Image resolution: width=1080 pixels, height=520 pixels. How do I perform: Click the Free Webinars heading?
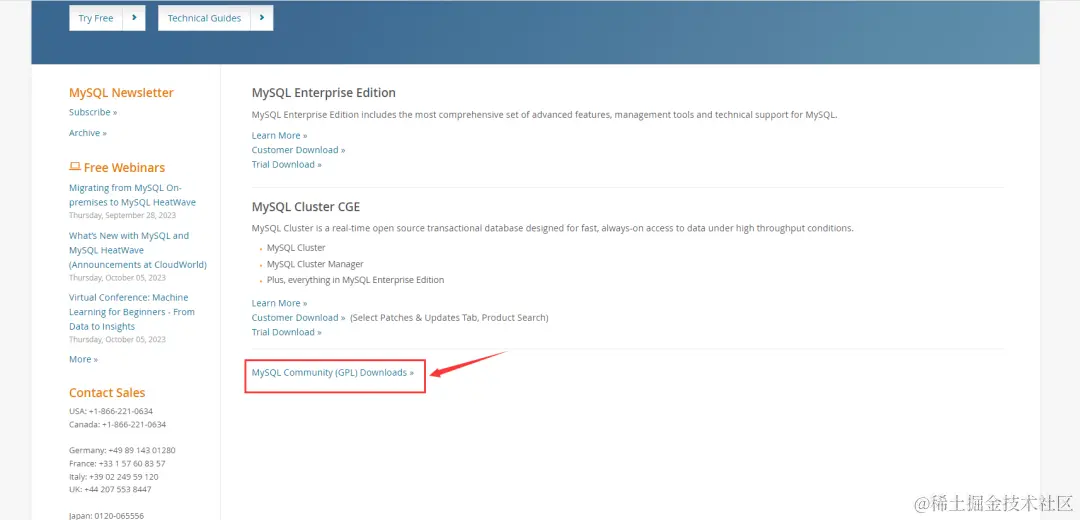(x=124, y=167)
